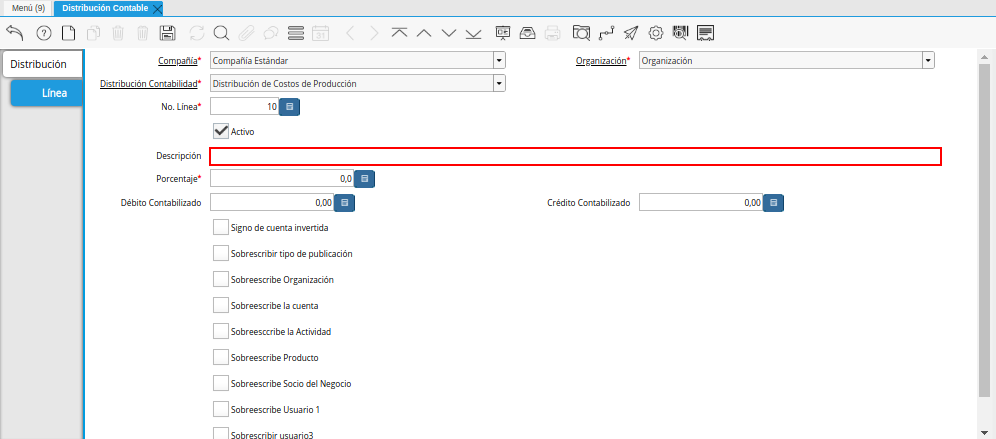Toggle grid view with stacked lines icon
996x439 pixels.
click(x=295, y=33)
